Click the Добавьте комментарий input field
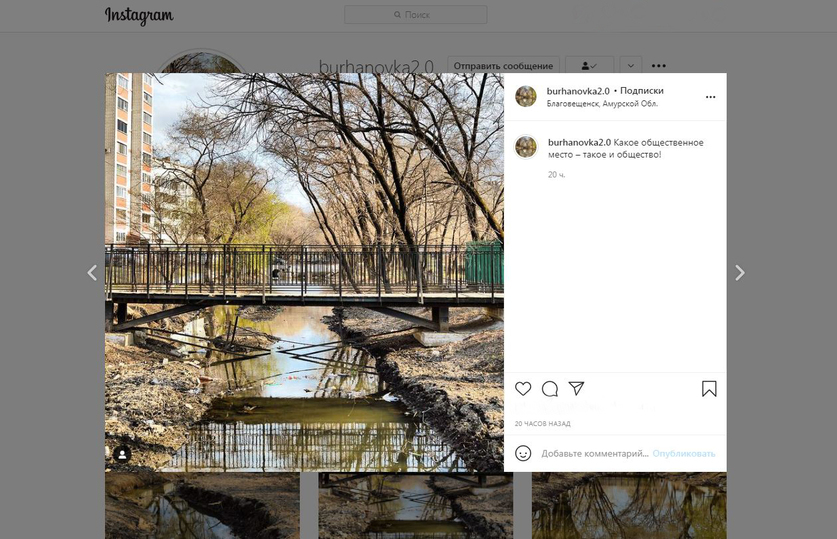The height and width of the screenshot is (539, 837). (x=595, y=453)
